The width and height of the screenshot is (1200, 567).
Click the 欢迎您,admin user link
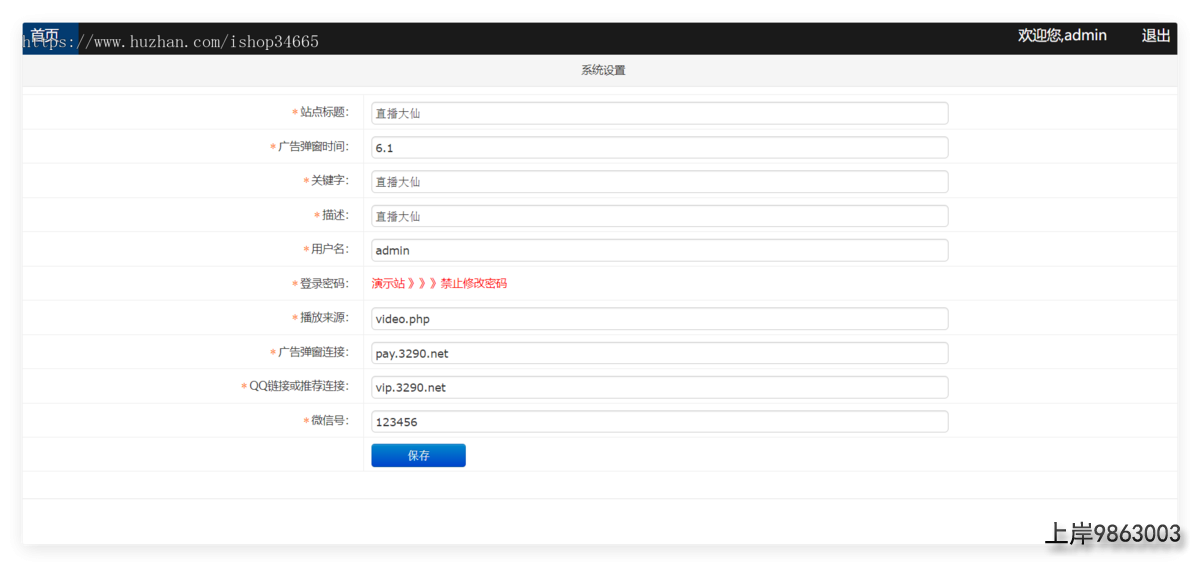(x=1062, y=36)
